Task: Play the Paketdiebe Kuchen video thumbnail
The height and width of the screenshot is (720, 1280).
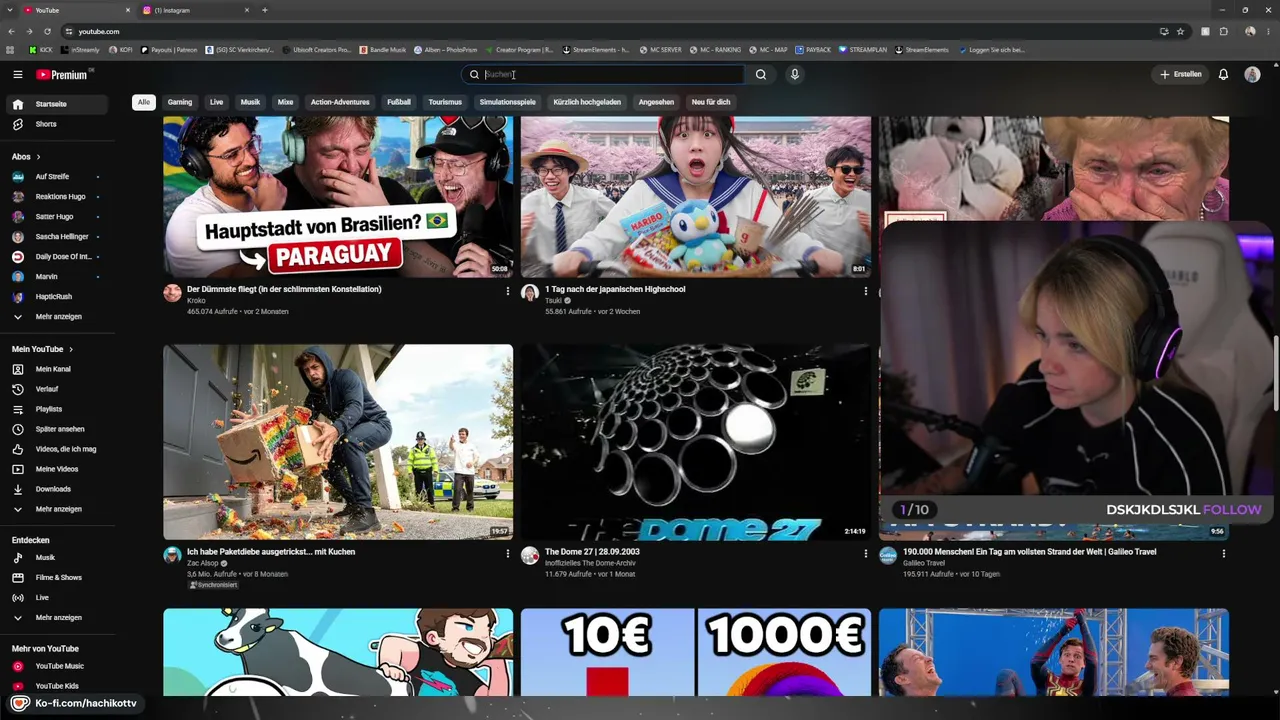Action: tap(338, 442)
